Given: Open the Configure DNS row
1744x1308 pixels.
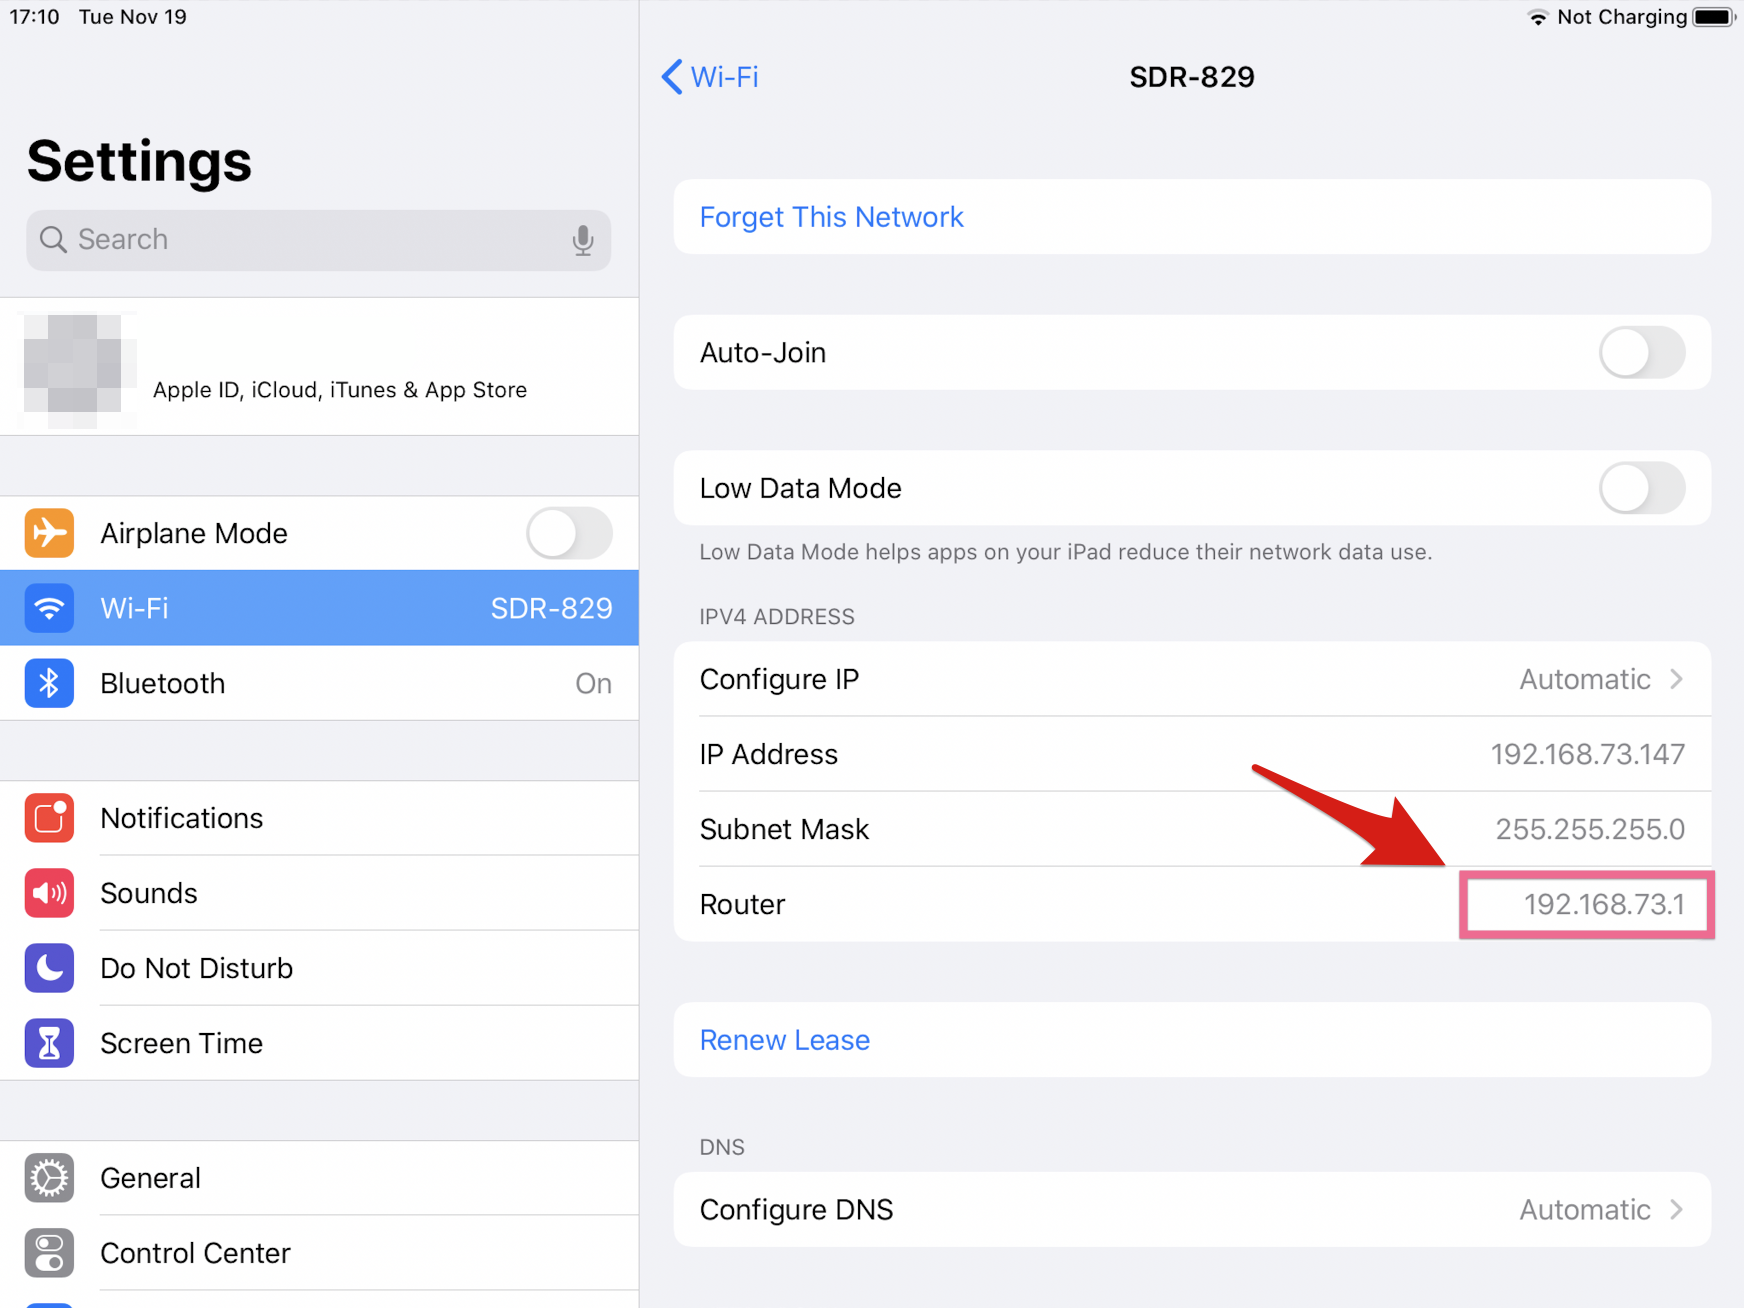Looking at the screenshot, I should [1192, 1209].
